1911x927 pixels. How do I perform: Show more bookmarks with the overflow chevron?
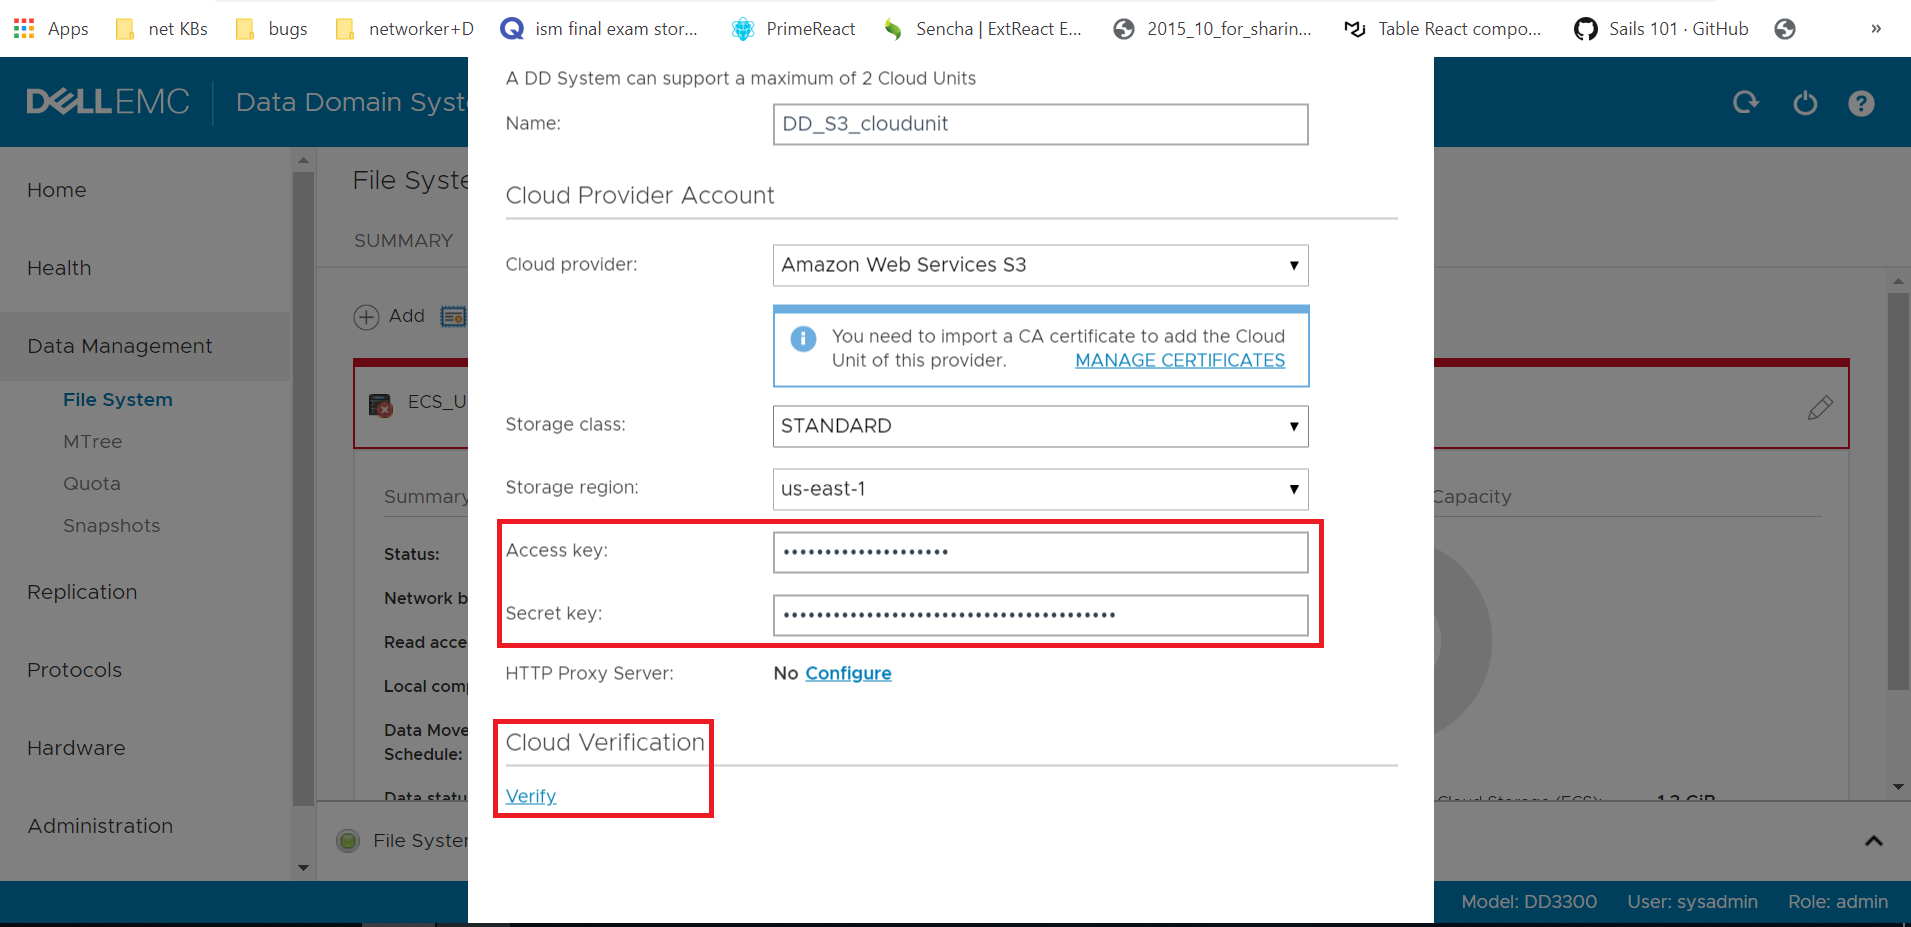click(1876, 29)
